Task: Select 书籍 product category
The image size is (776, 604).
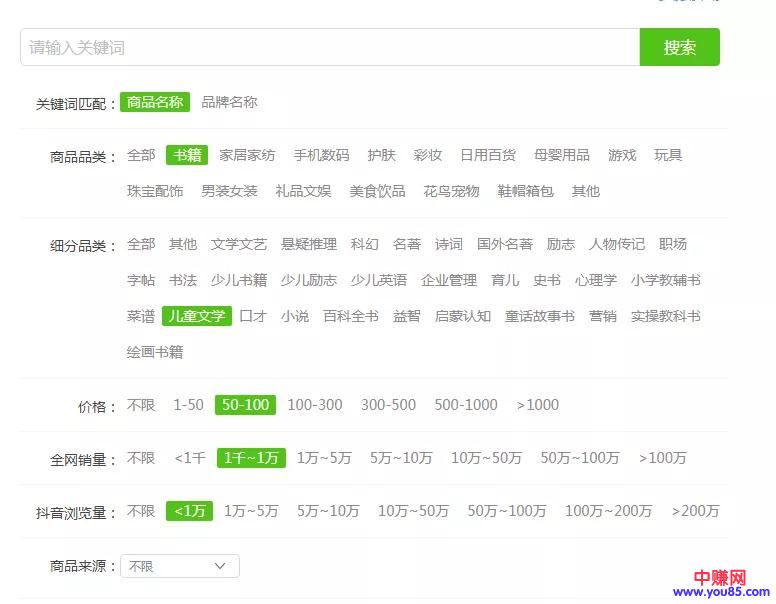Action: pos(187,155)
